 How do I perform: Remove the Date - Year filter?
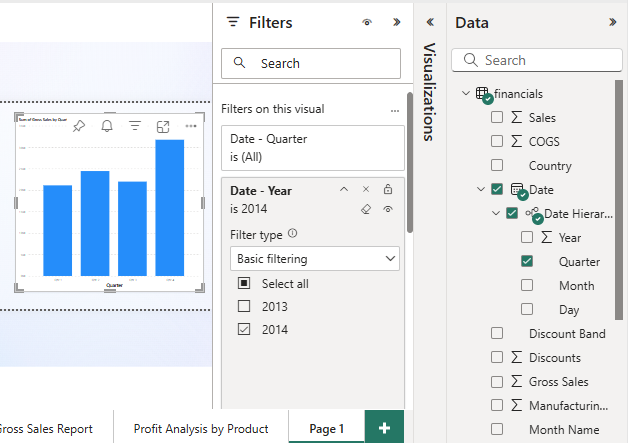pos(366,189)
